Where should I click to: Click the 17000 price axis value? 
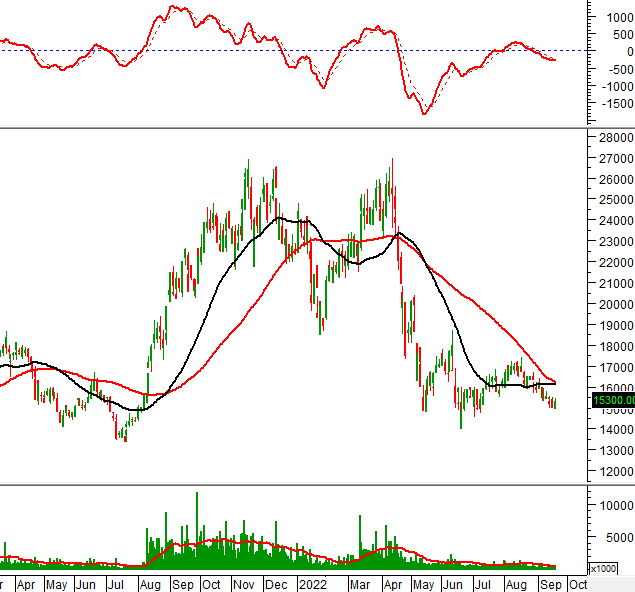[616, 368]
